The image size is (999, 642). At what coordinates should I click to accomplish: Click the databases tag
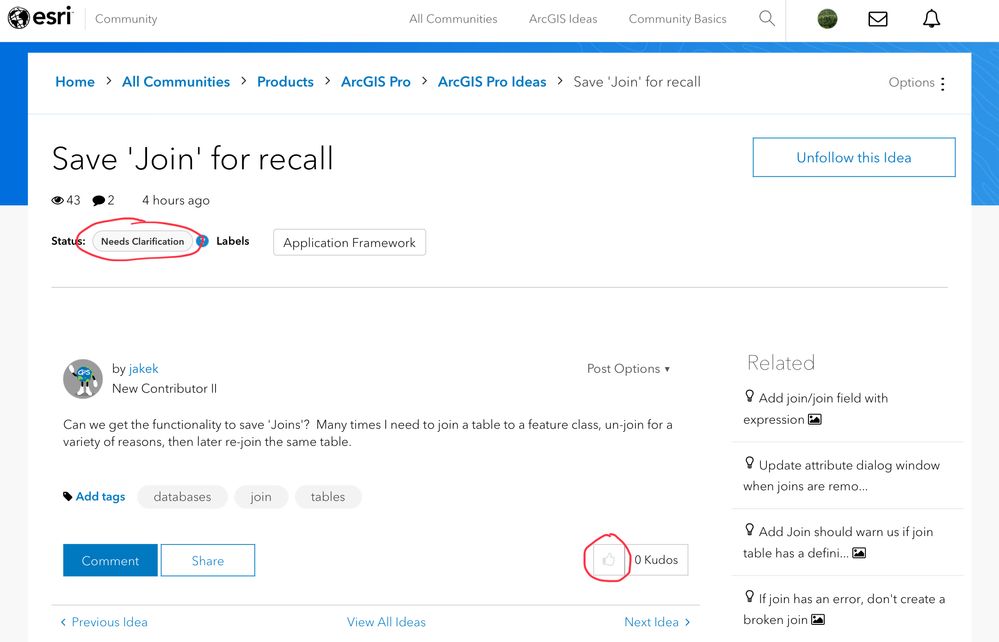pos(182,497)
